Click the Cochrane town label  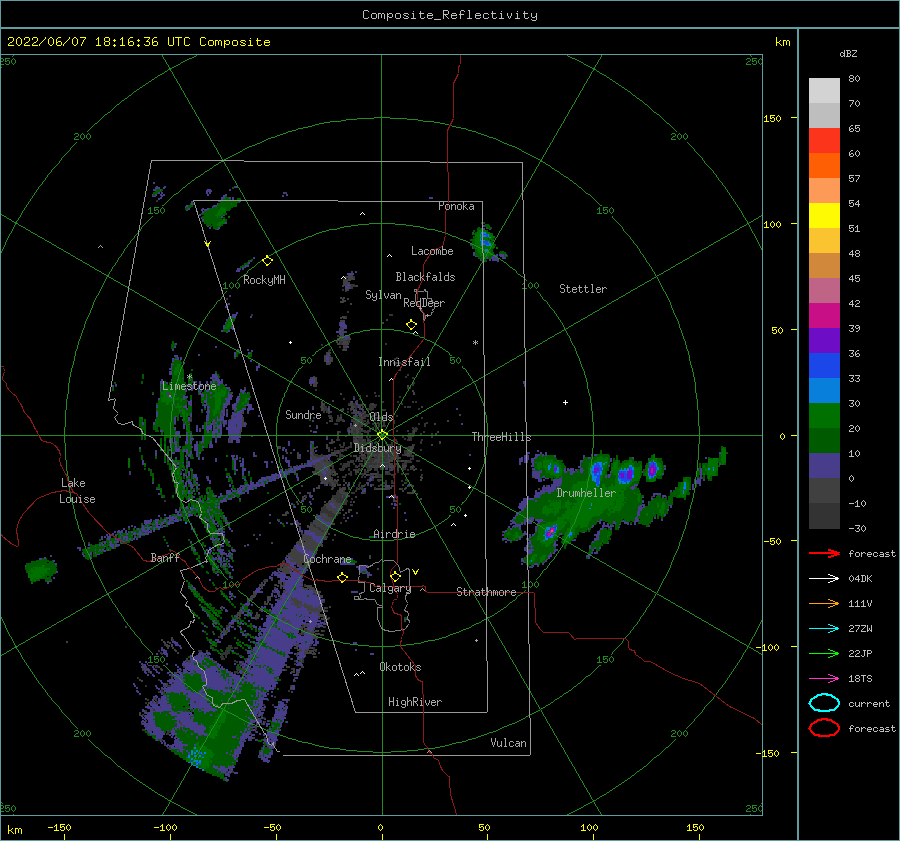(327, 559)
